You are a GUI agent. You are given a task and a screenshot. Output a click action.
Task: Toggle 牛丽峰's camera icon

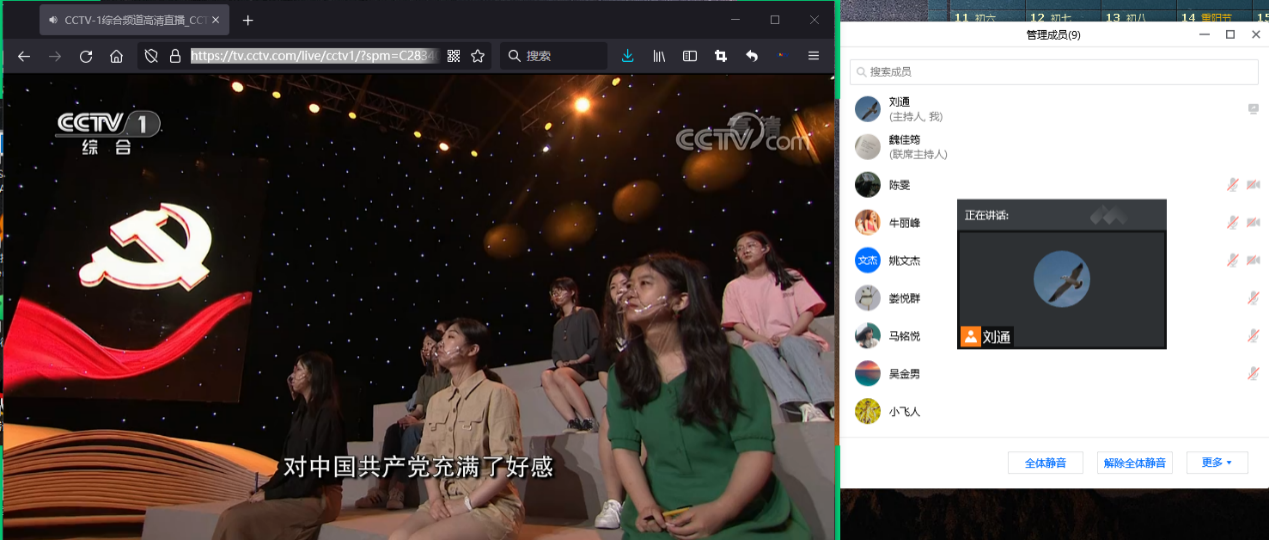[1253, 222]
